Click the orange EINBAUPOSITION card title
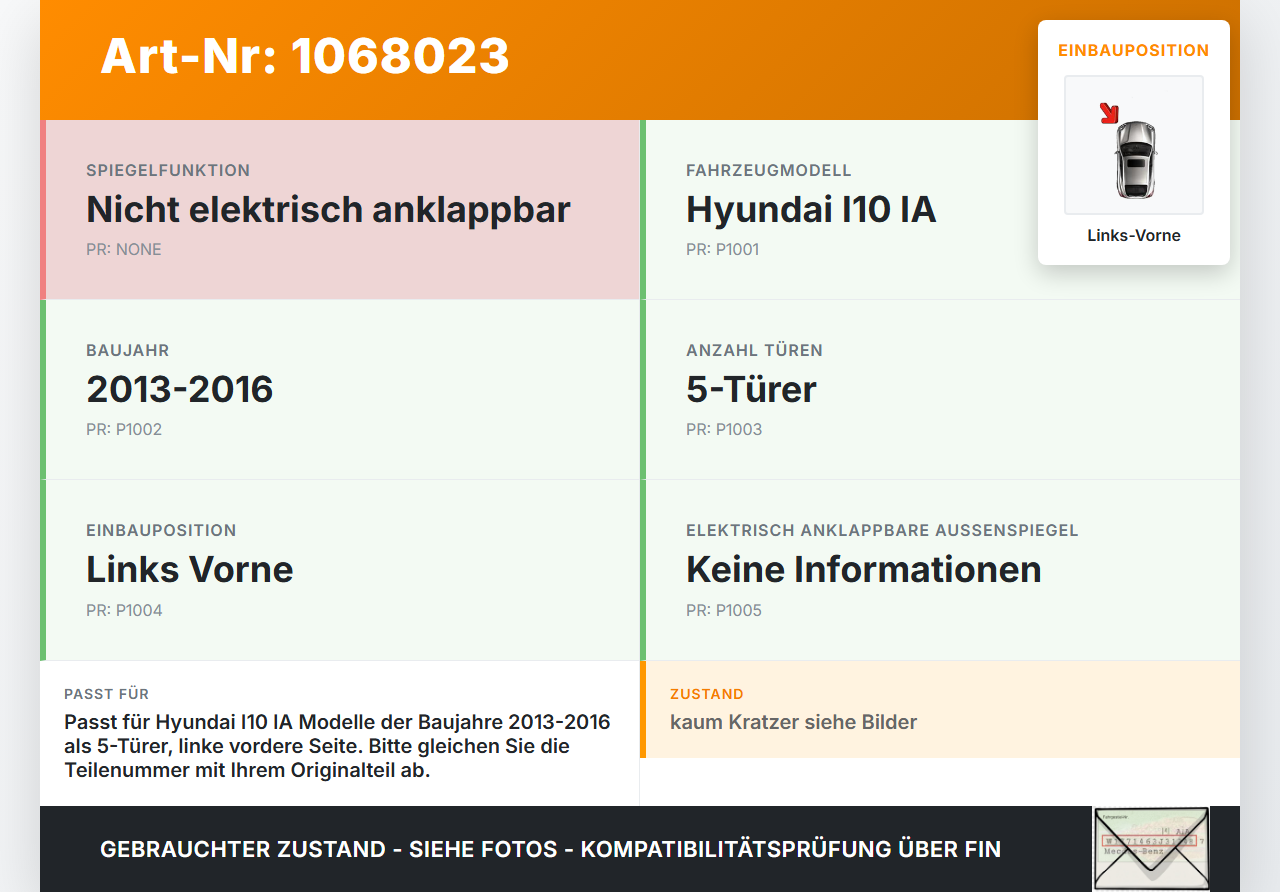The width and height of the screenshot is (1280, 892). pos(1134,51)
